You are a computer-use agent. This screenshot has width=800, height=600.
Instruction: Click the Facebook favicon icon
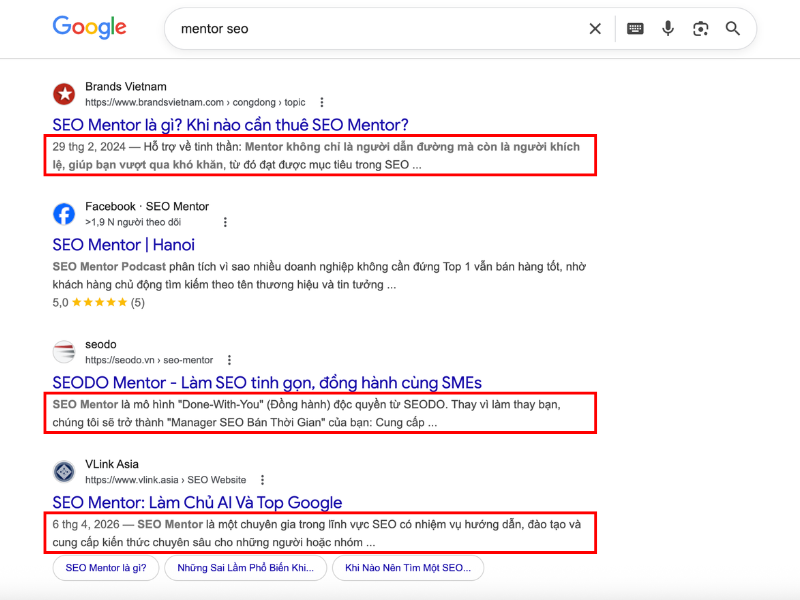click(64, 214)
